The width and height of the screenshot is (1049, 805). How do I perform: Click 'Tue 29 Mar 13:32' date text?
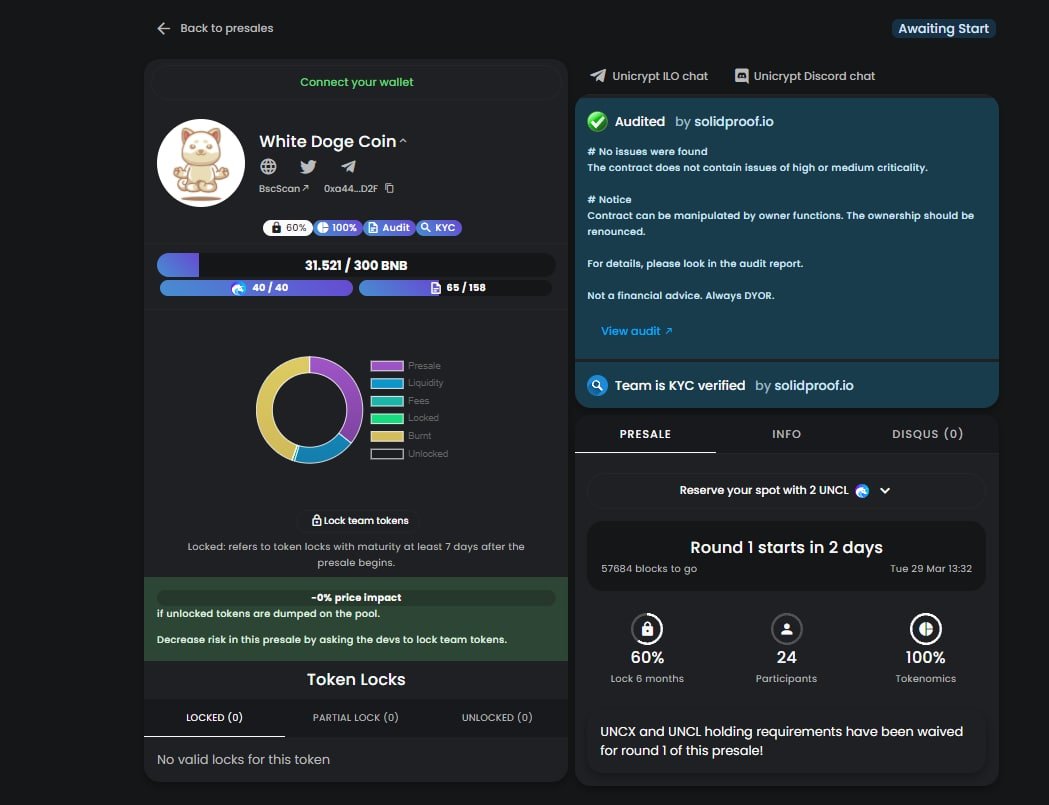[x=931, y=568]
